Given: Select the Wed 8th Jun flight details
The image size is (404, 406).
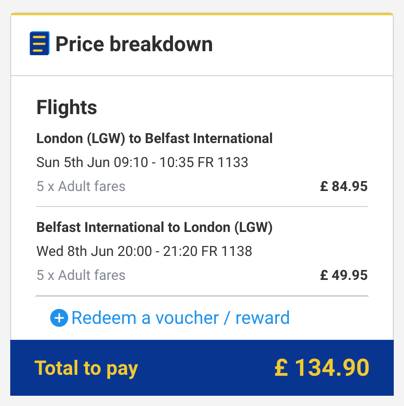Looking at the screenshot, I should tap(144, 251).
